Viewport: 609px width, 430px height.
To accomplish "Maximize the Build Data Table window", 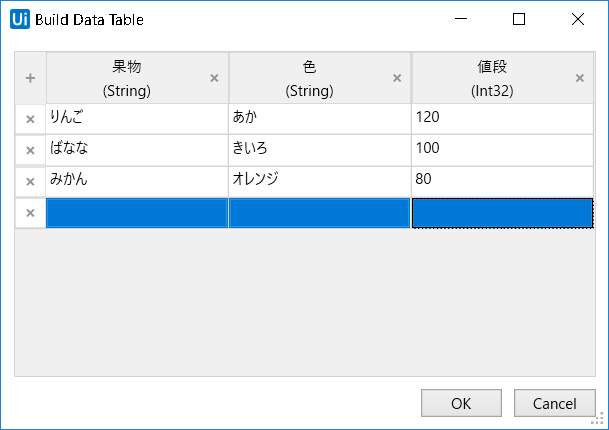I will click(519, 19).
